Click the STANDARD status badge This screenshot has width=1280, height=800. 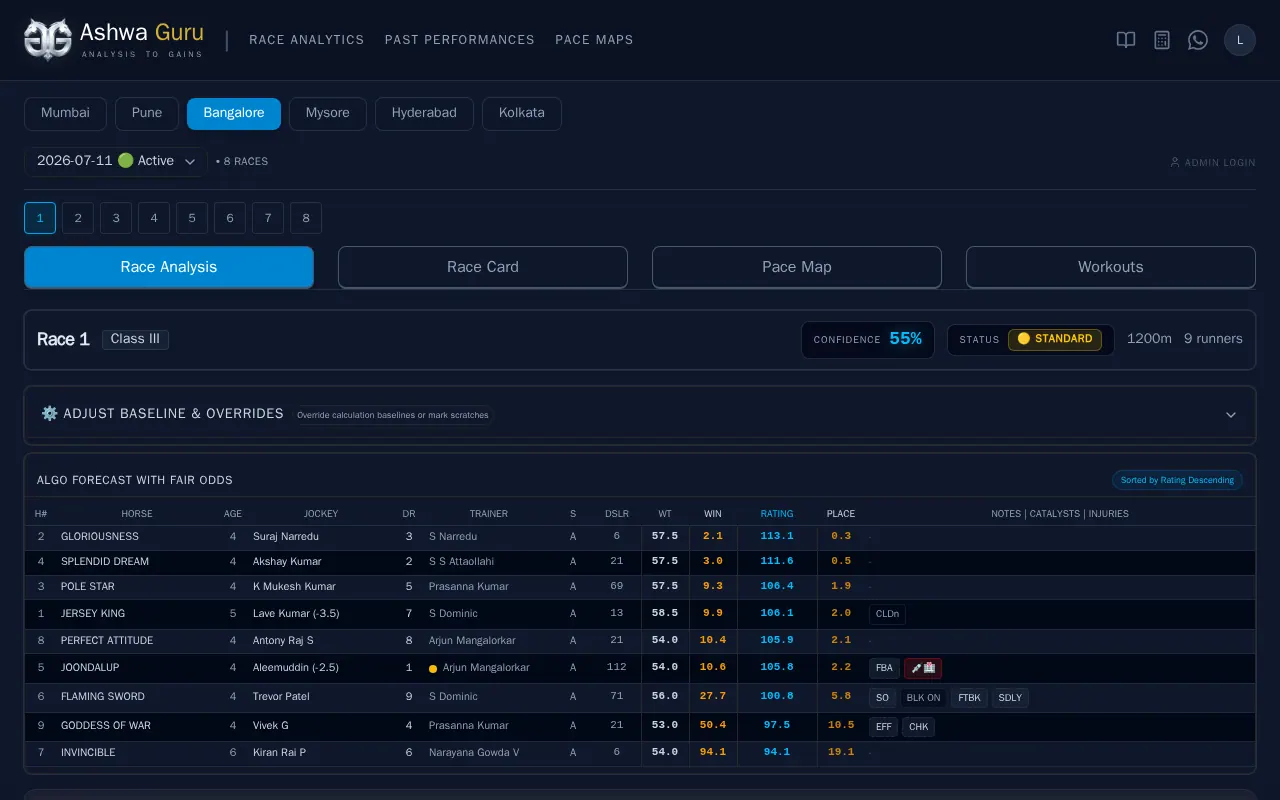(x=1055, y=339)
